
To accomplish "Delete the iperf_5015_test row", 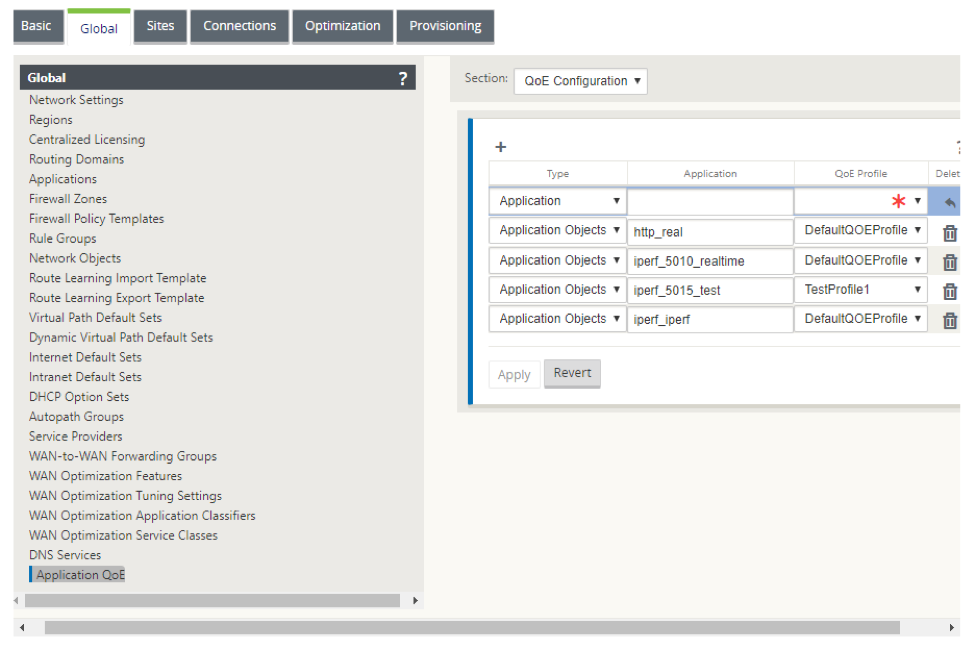I will [950, 291].
